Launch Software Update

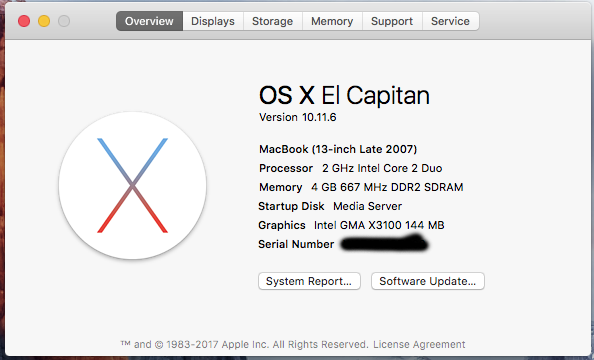pos(428,281)
